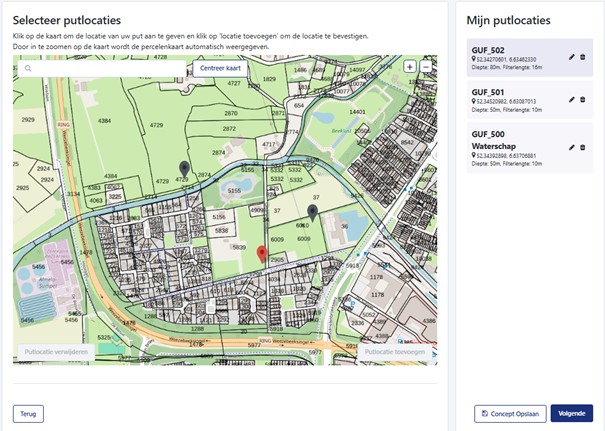Edit the GUF_500 Waterschap location

(x=570, y=147)
